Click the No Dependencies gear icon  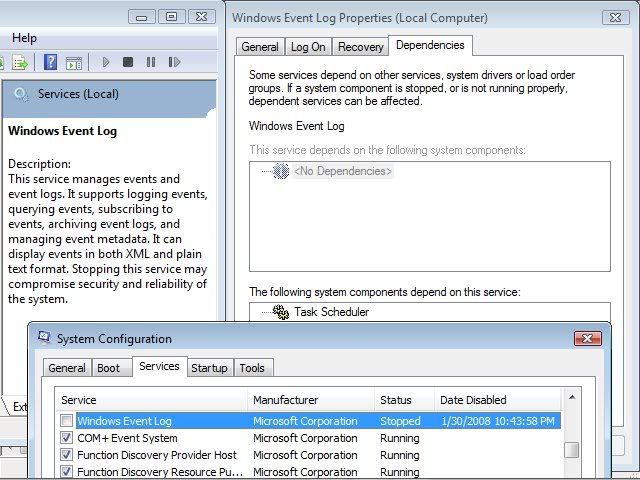point(281,171)
